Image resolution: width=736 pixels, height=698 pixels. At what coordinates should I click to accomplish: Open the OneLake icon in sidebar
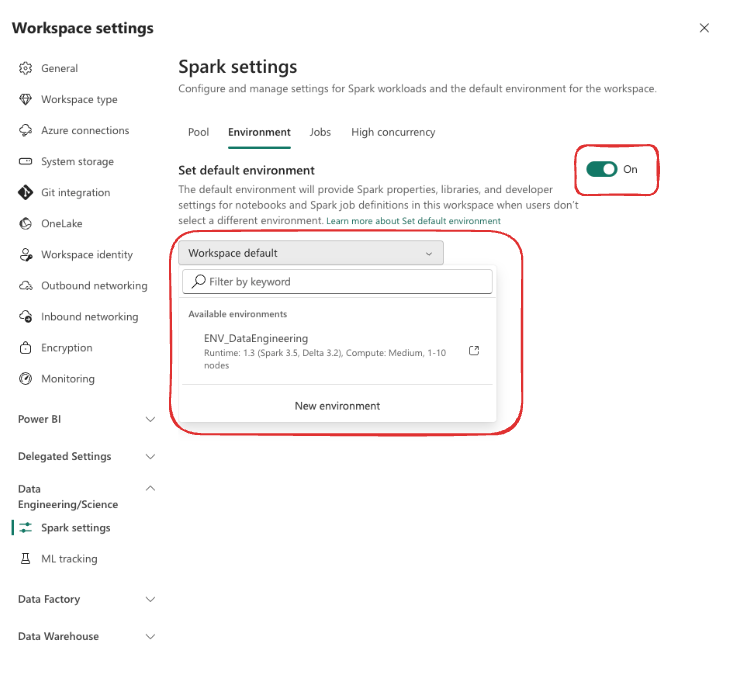click(26, 224)
